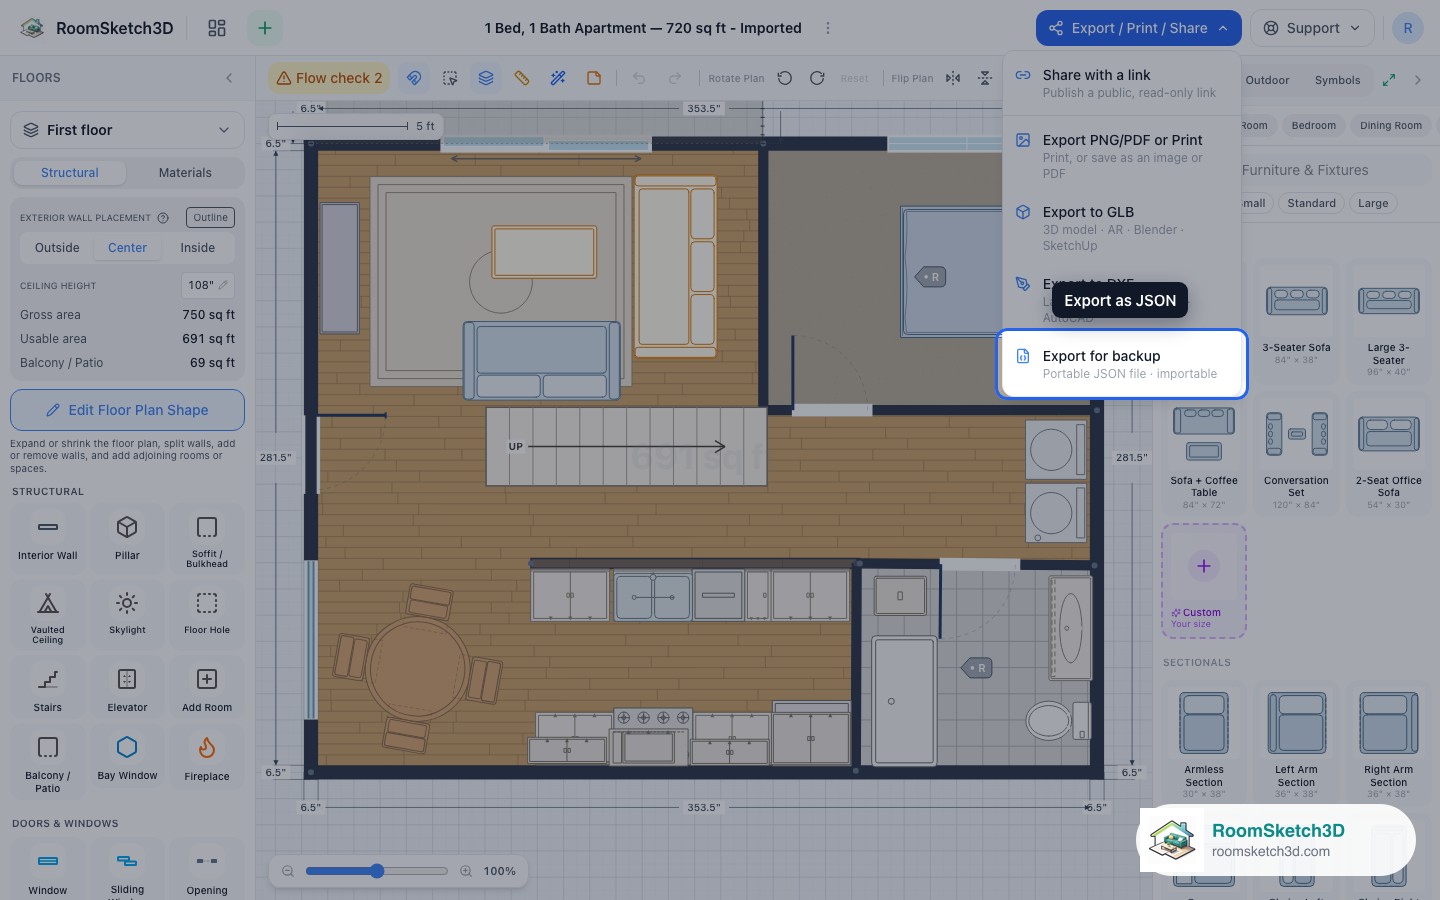1440x900 pixels.
Task: Set exterior wall placement to Outside
Action: pos(57,248)
